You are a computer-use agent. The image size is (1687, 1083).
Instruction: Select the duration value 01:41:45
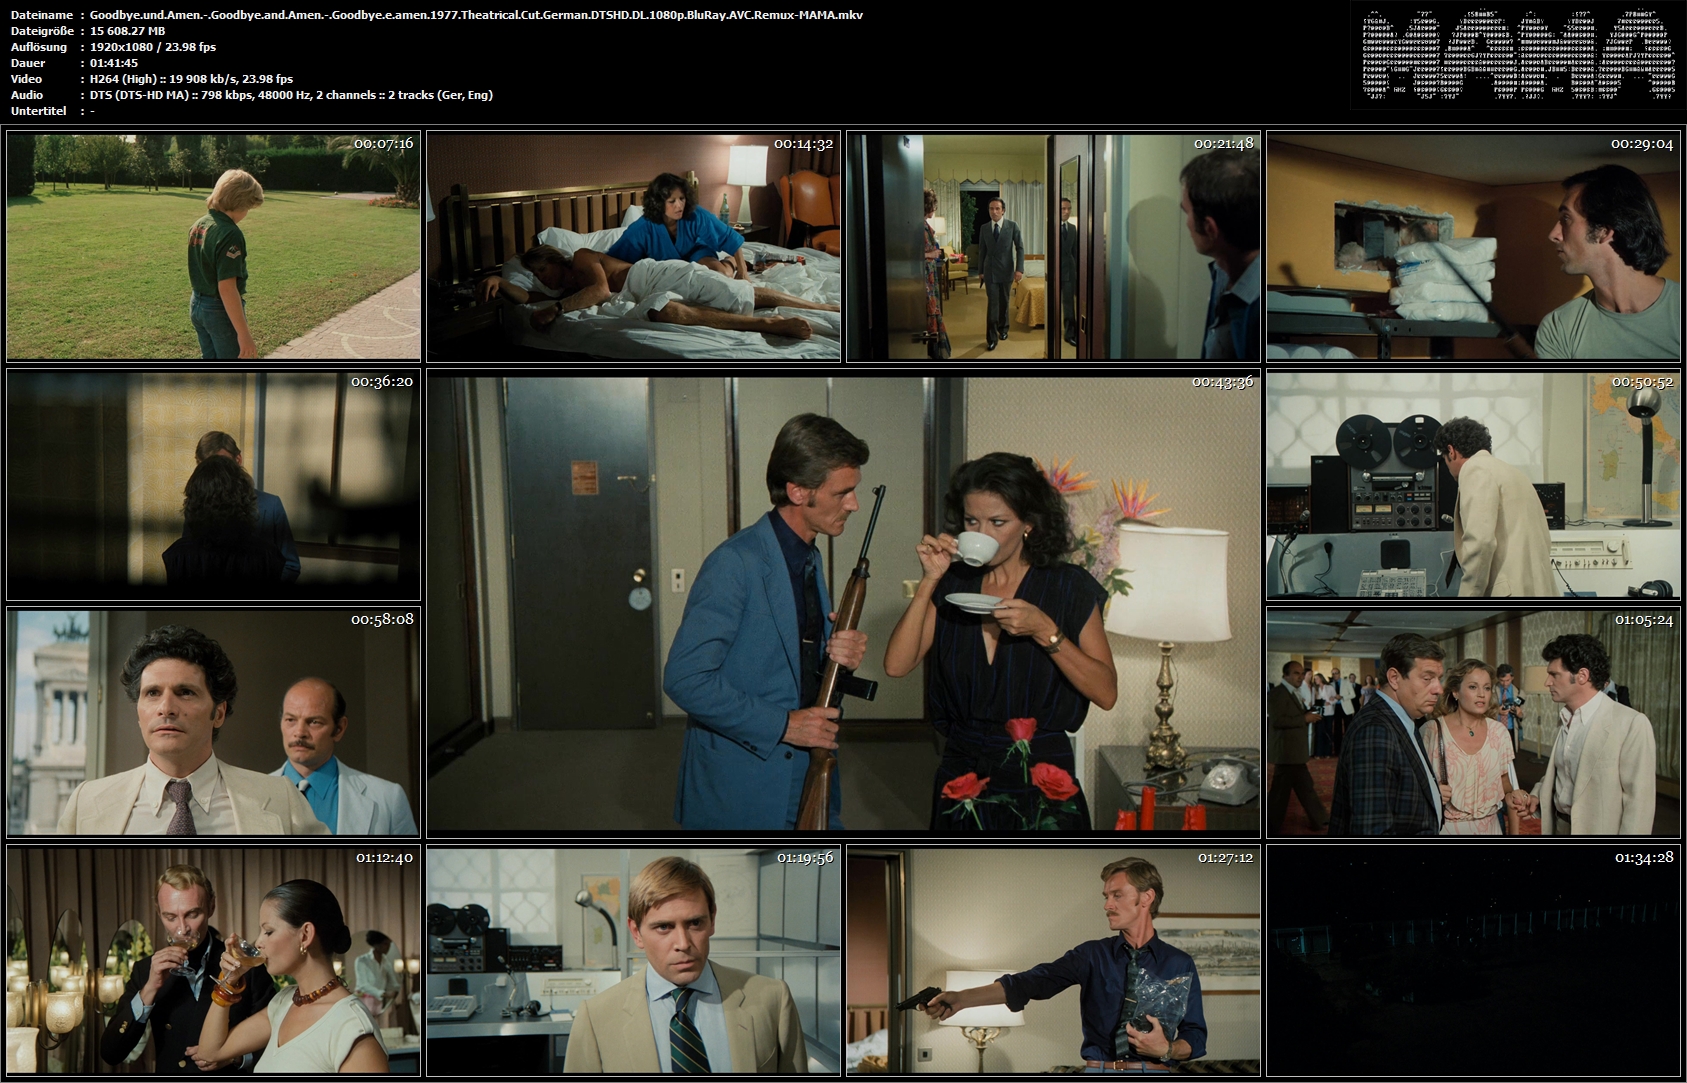click(x=114, y=63)
